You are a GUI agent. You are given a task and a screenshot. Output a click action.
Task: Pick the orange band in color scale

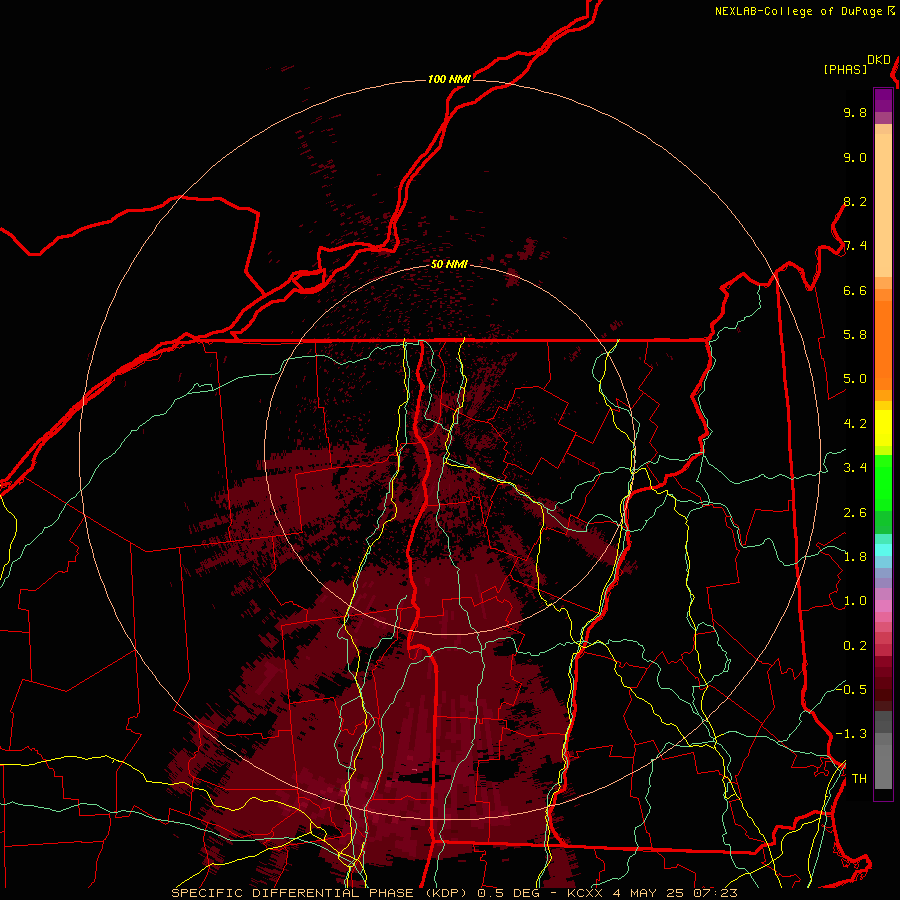(x=883, y=344)
